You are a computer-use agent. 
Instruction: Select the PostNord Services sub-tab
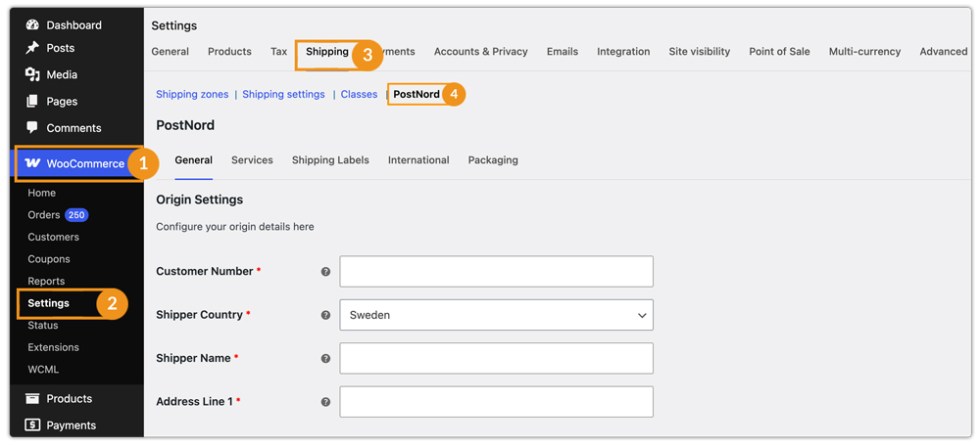pyautogui.click(x=252, y=160)
